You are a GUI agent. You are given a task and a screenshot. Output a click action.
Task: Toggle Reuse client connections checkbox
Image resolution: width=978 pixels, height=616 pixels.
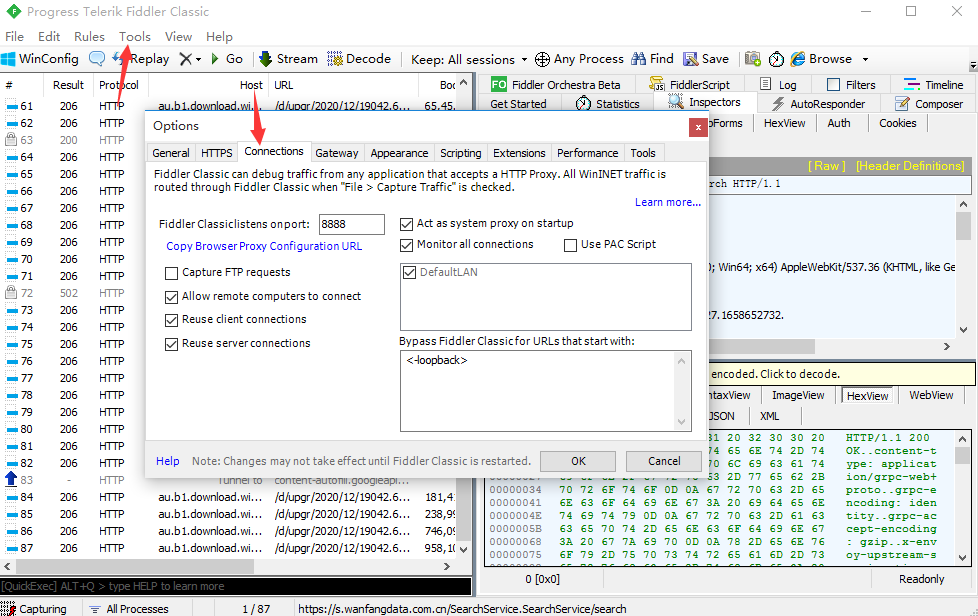(172, 320)
